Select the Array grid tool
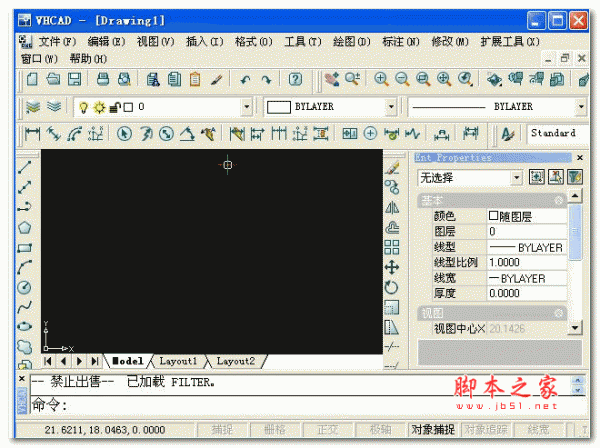600x448 pixels. click(392, 248)
